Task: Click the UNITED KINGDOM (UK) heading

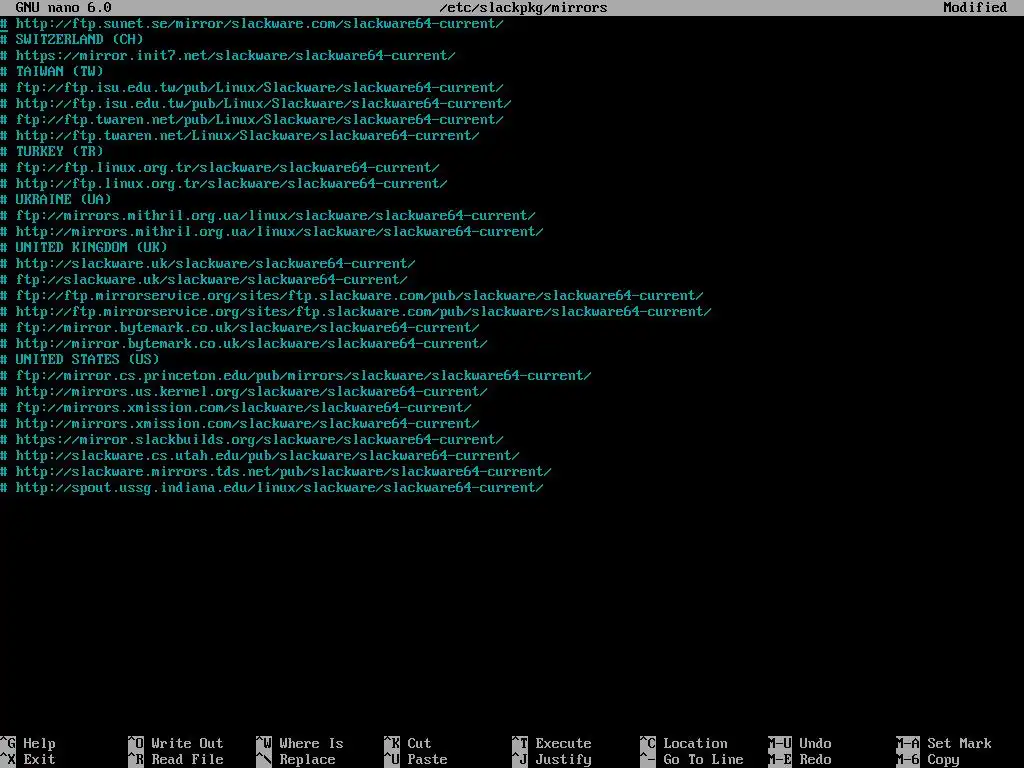Action: (84, 248)
